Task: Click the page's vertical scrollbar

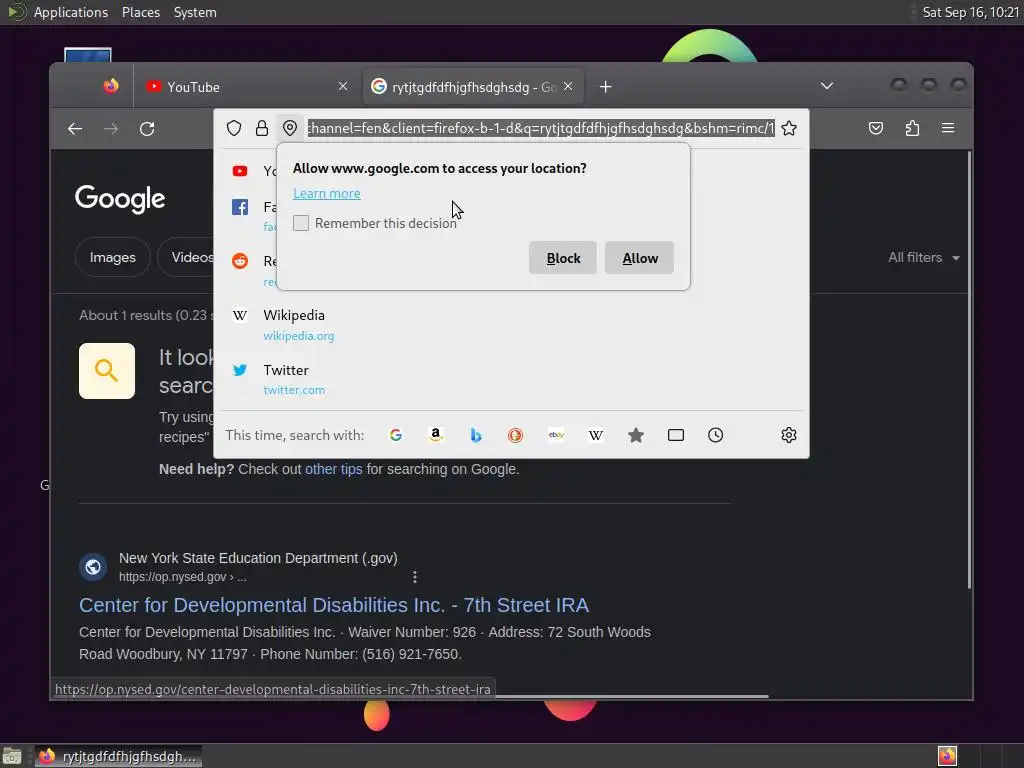Action: pos(968,370)
